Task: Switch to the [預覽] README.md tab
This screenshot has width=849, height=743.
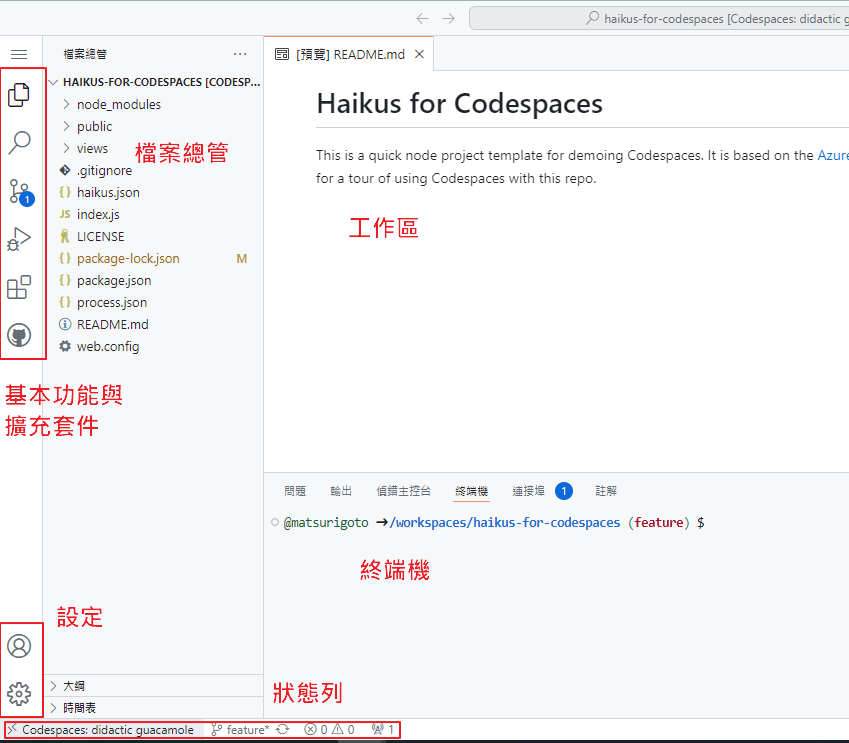Action: click(x=349, y=54)
